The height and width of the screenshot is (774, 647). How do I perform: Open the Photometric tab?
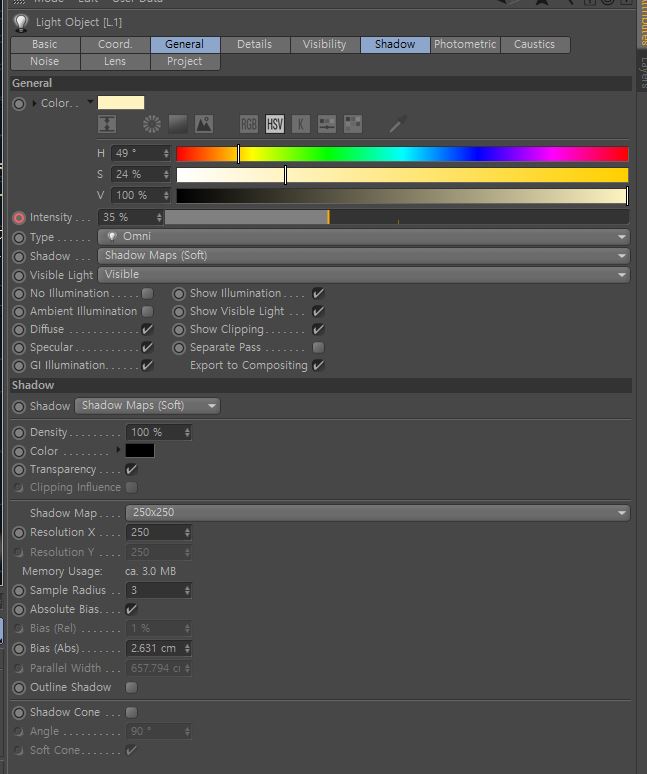465,44
